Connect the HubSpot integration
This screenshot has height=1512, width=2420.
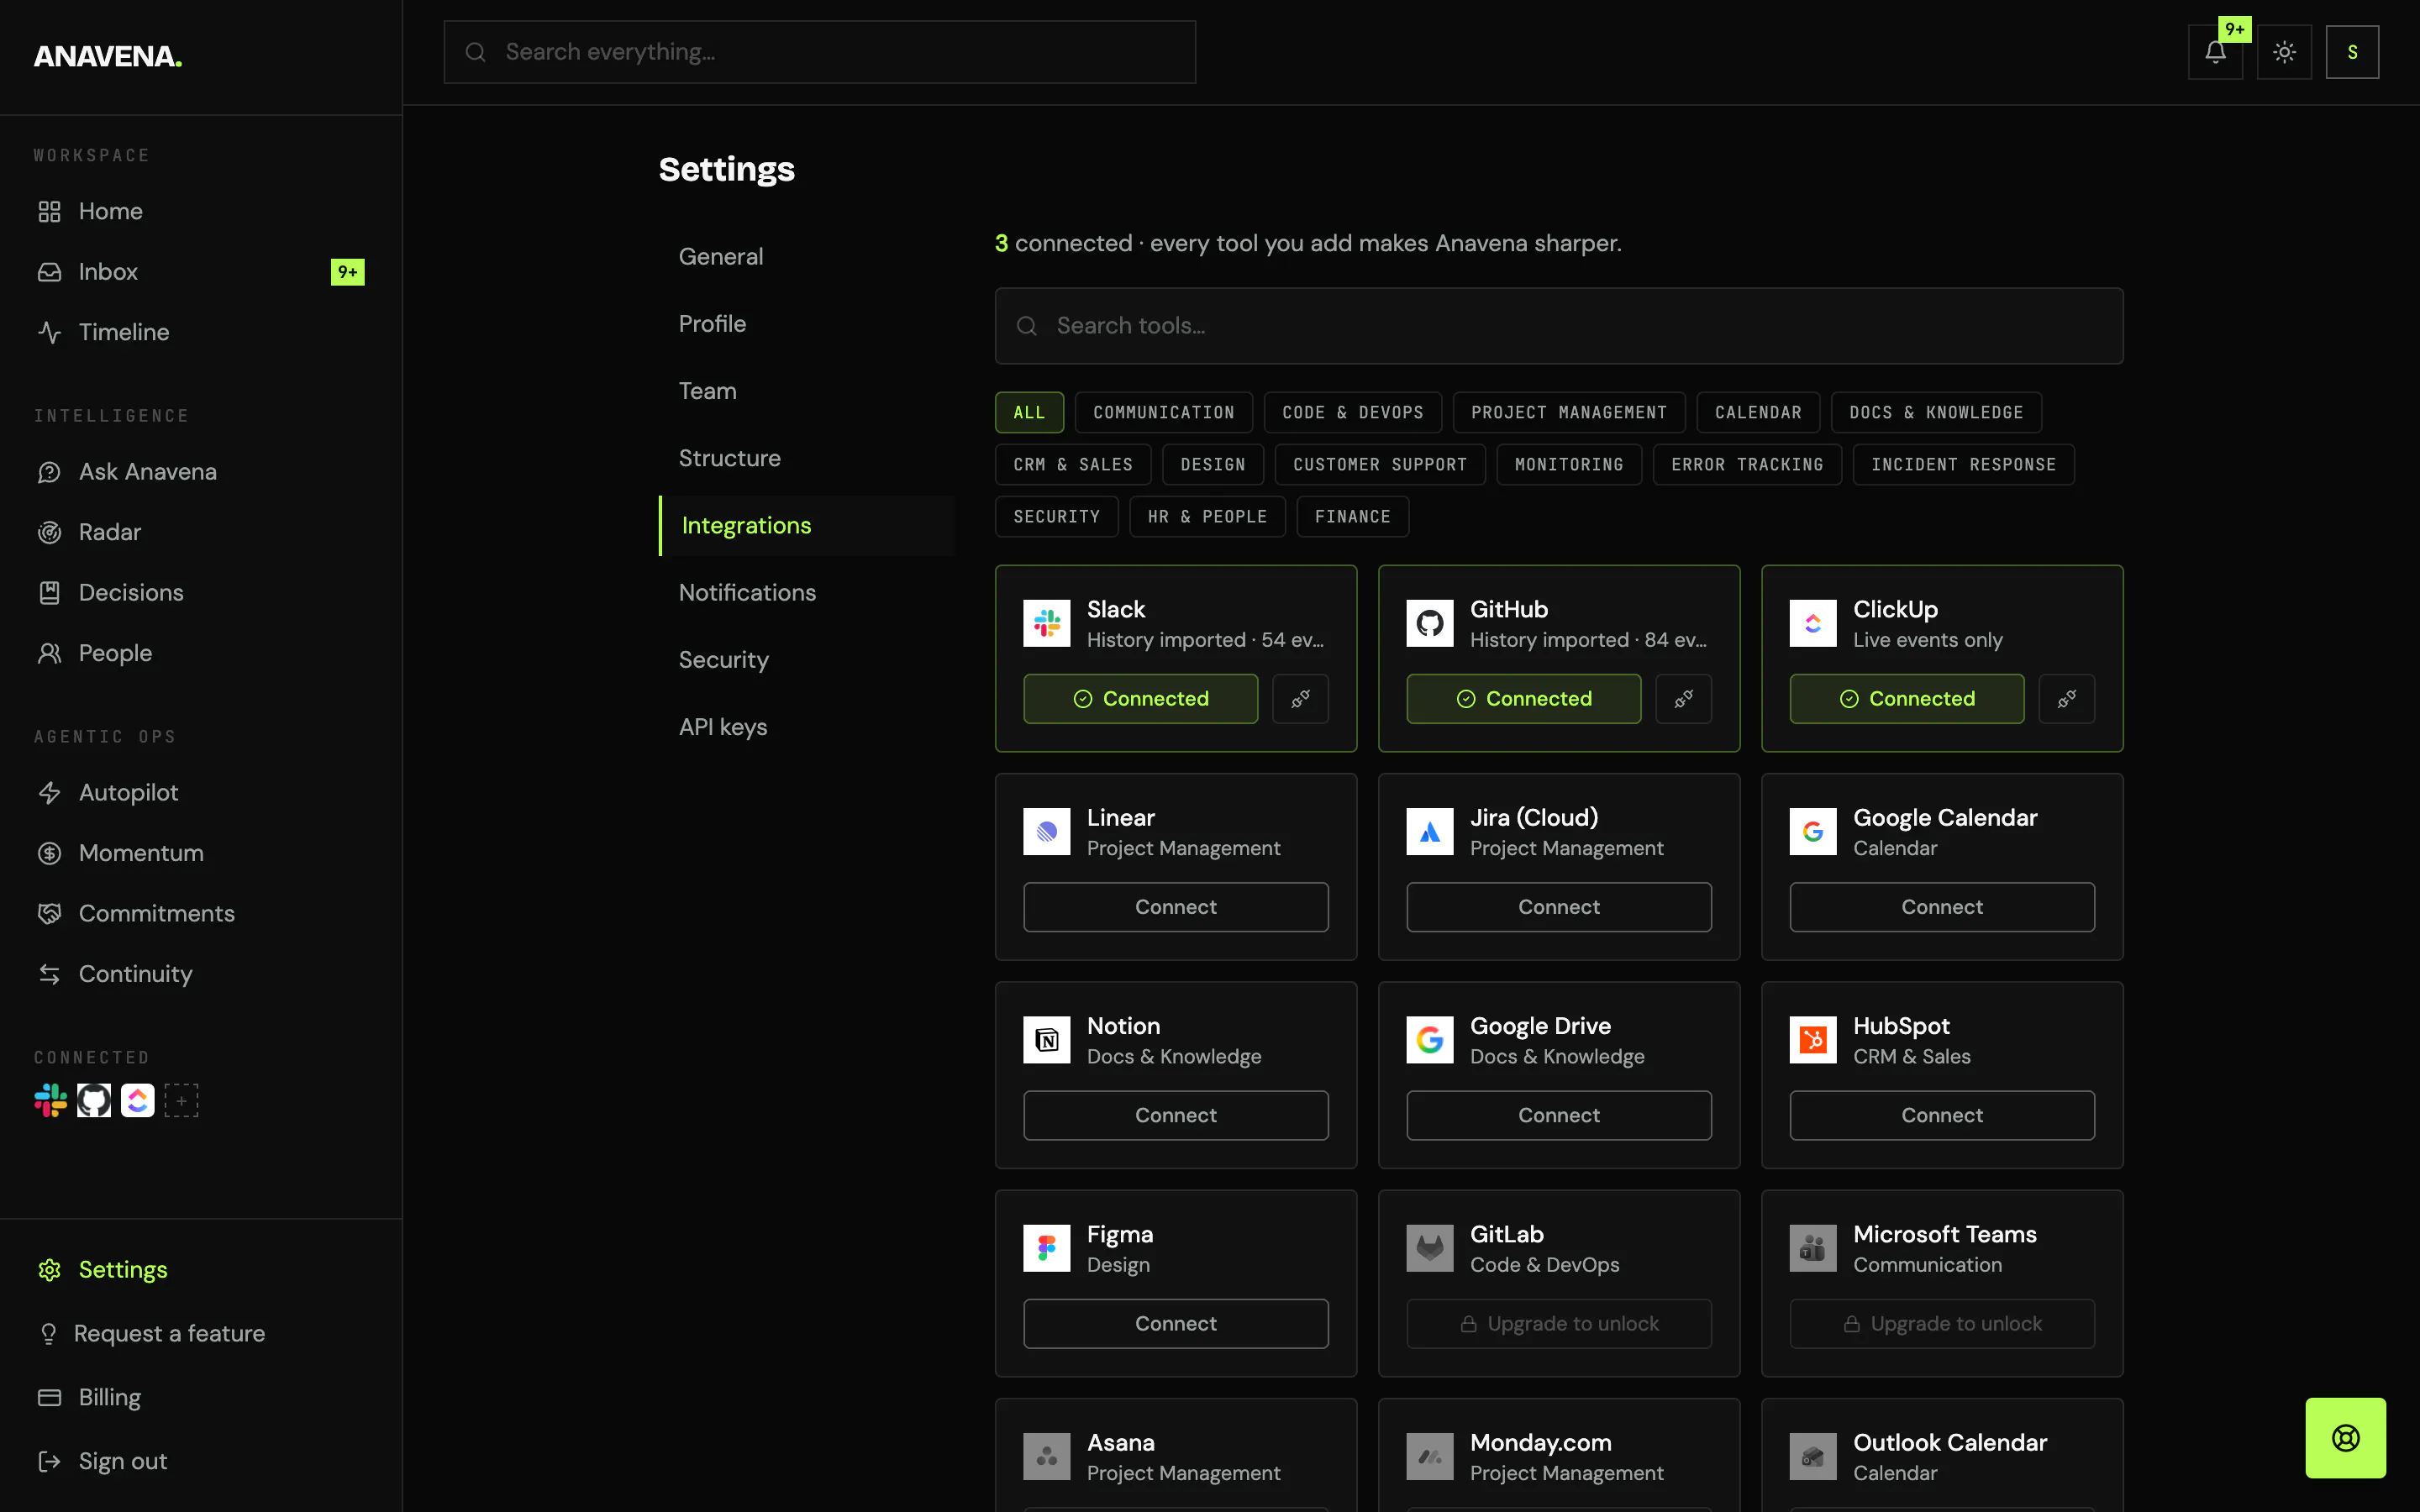click(1941, 1115)
